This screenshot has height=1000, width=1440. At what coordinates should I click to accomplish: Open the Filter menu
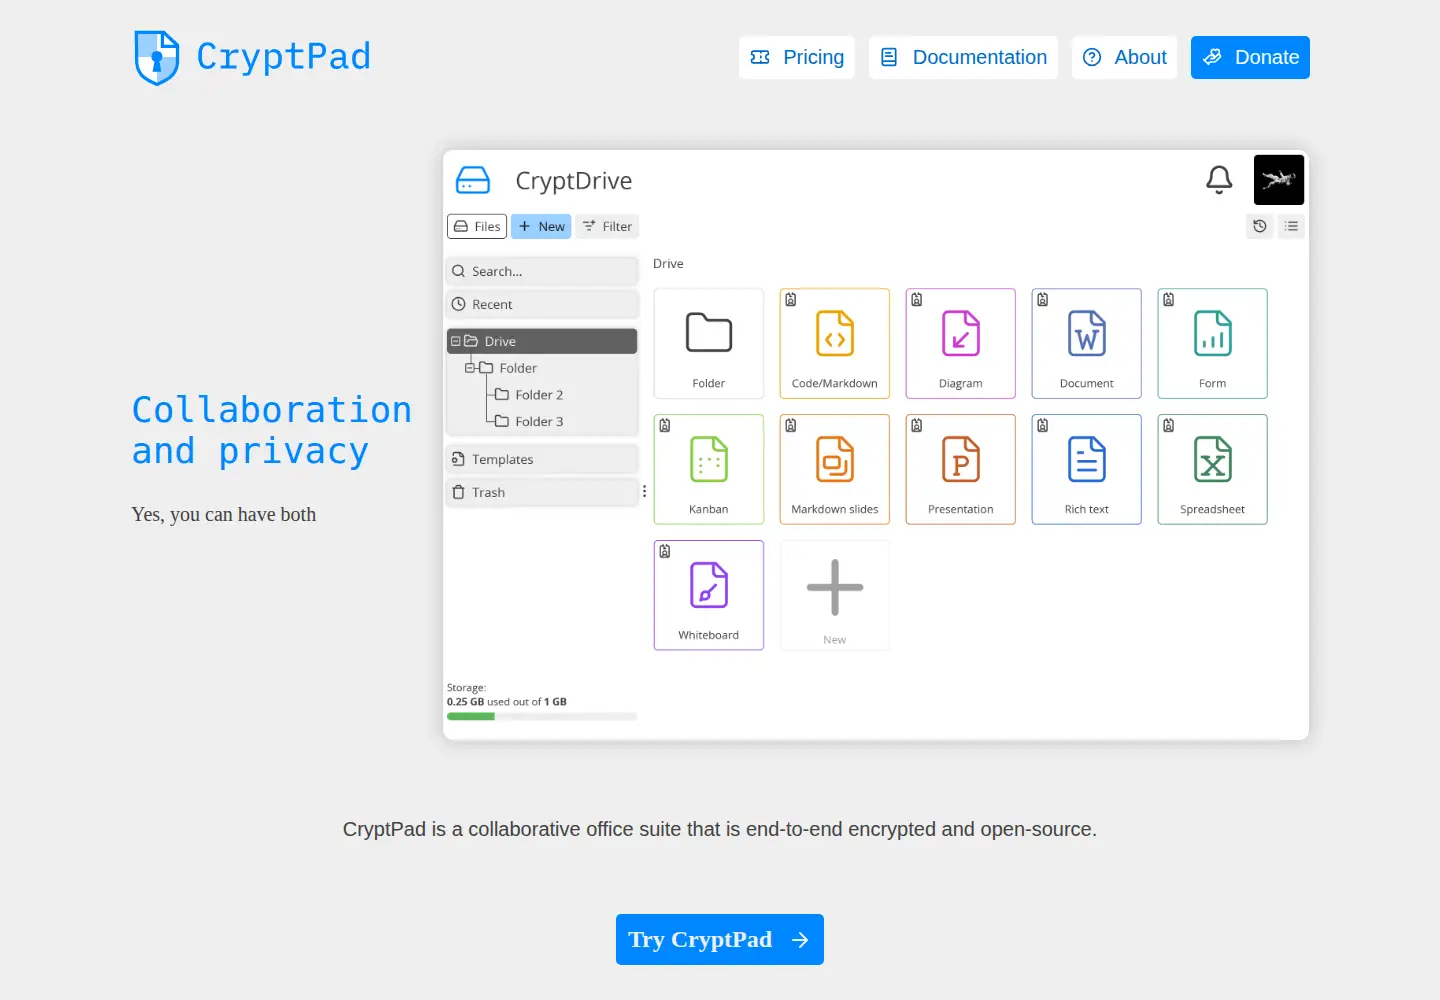point(607,226)
